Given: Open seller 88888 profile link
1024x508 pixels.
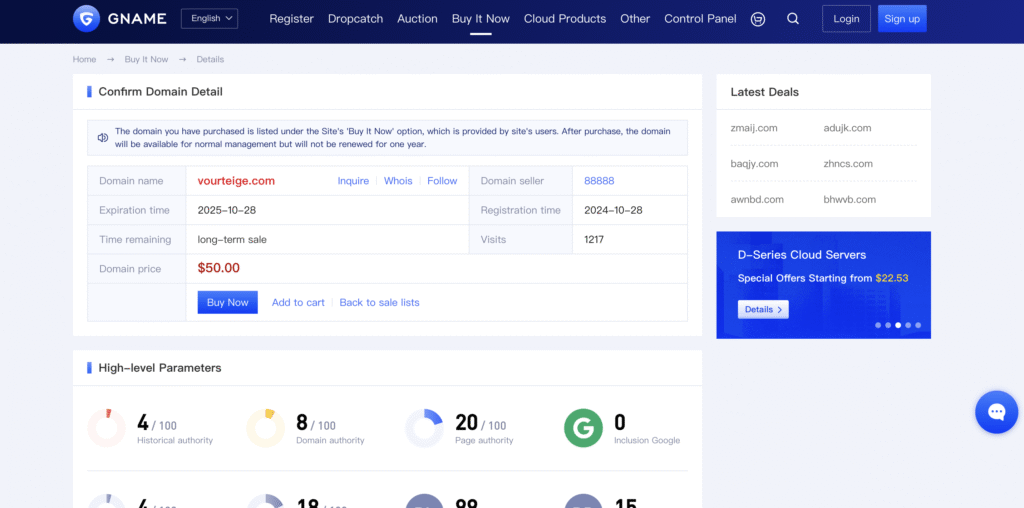Looking at the screenshot, I should [599, 181].
